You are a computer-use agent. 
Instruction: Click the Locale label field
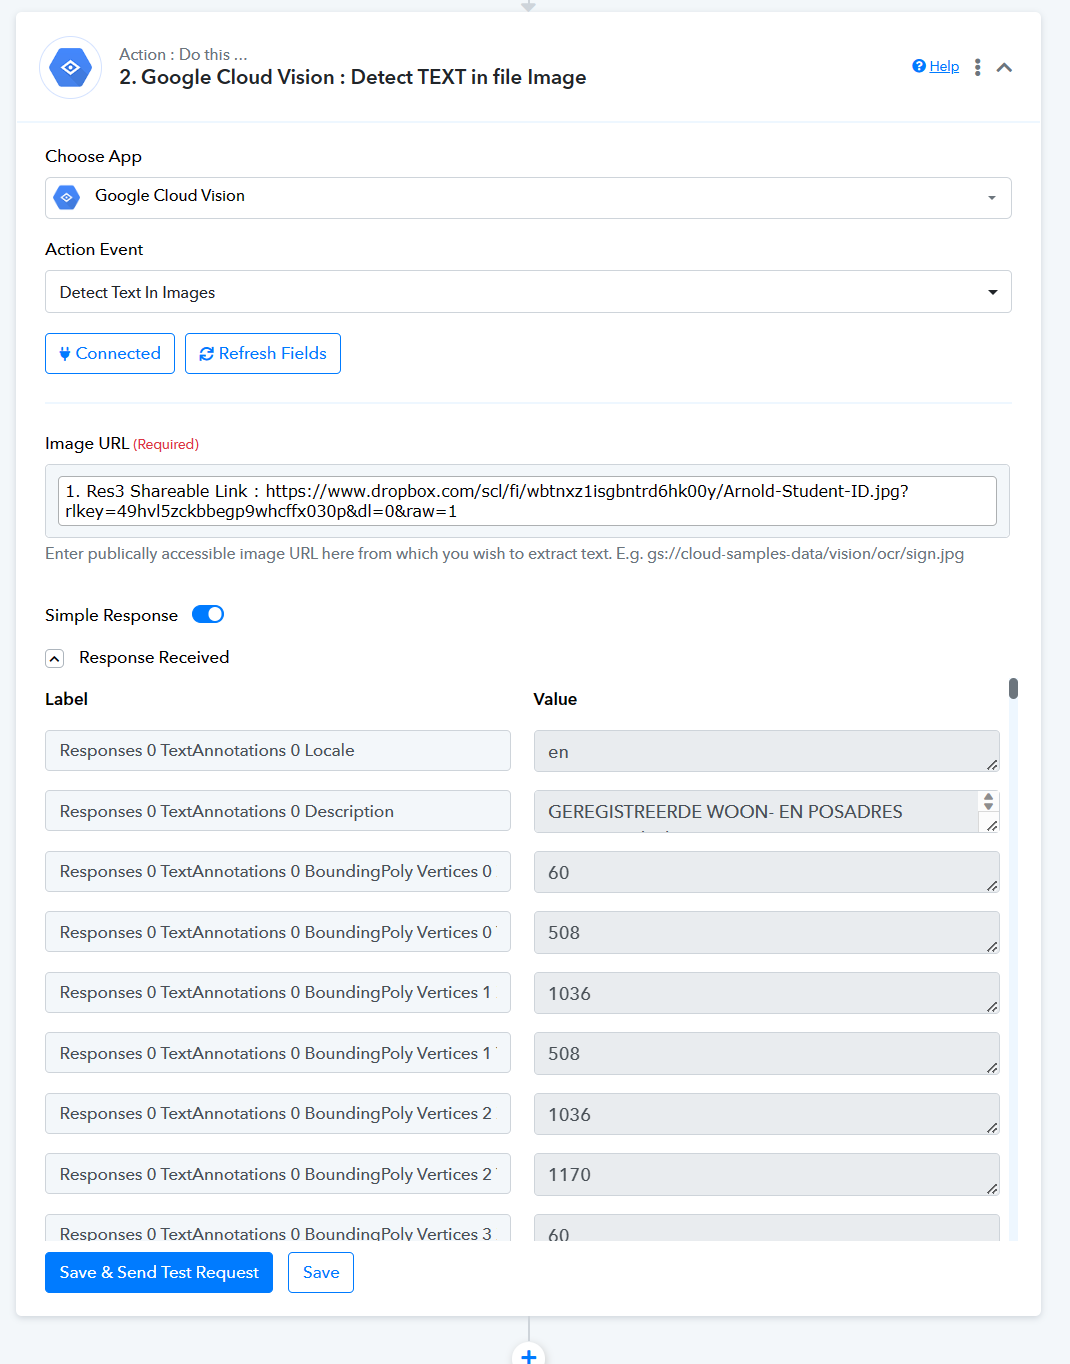[x=278, y=751]
